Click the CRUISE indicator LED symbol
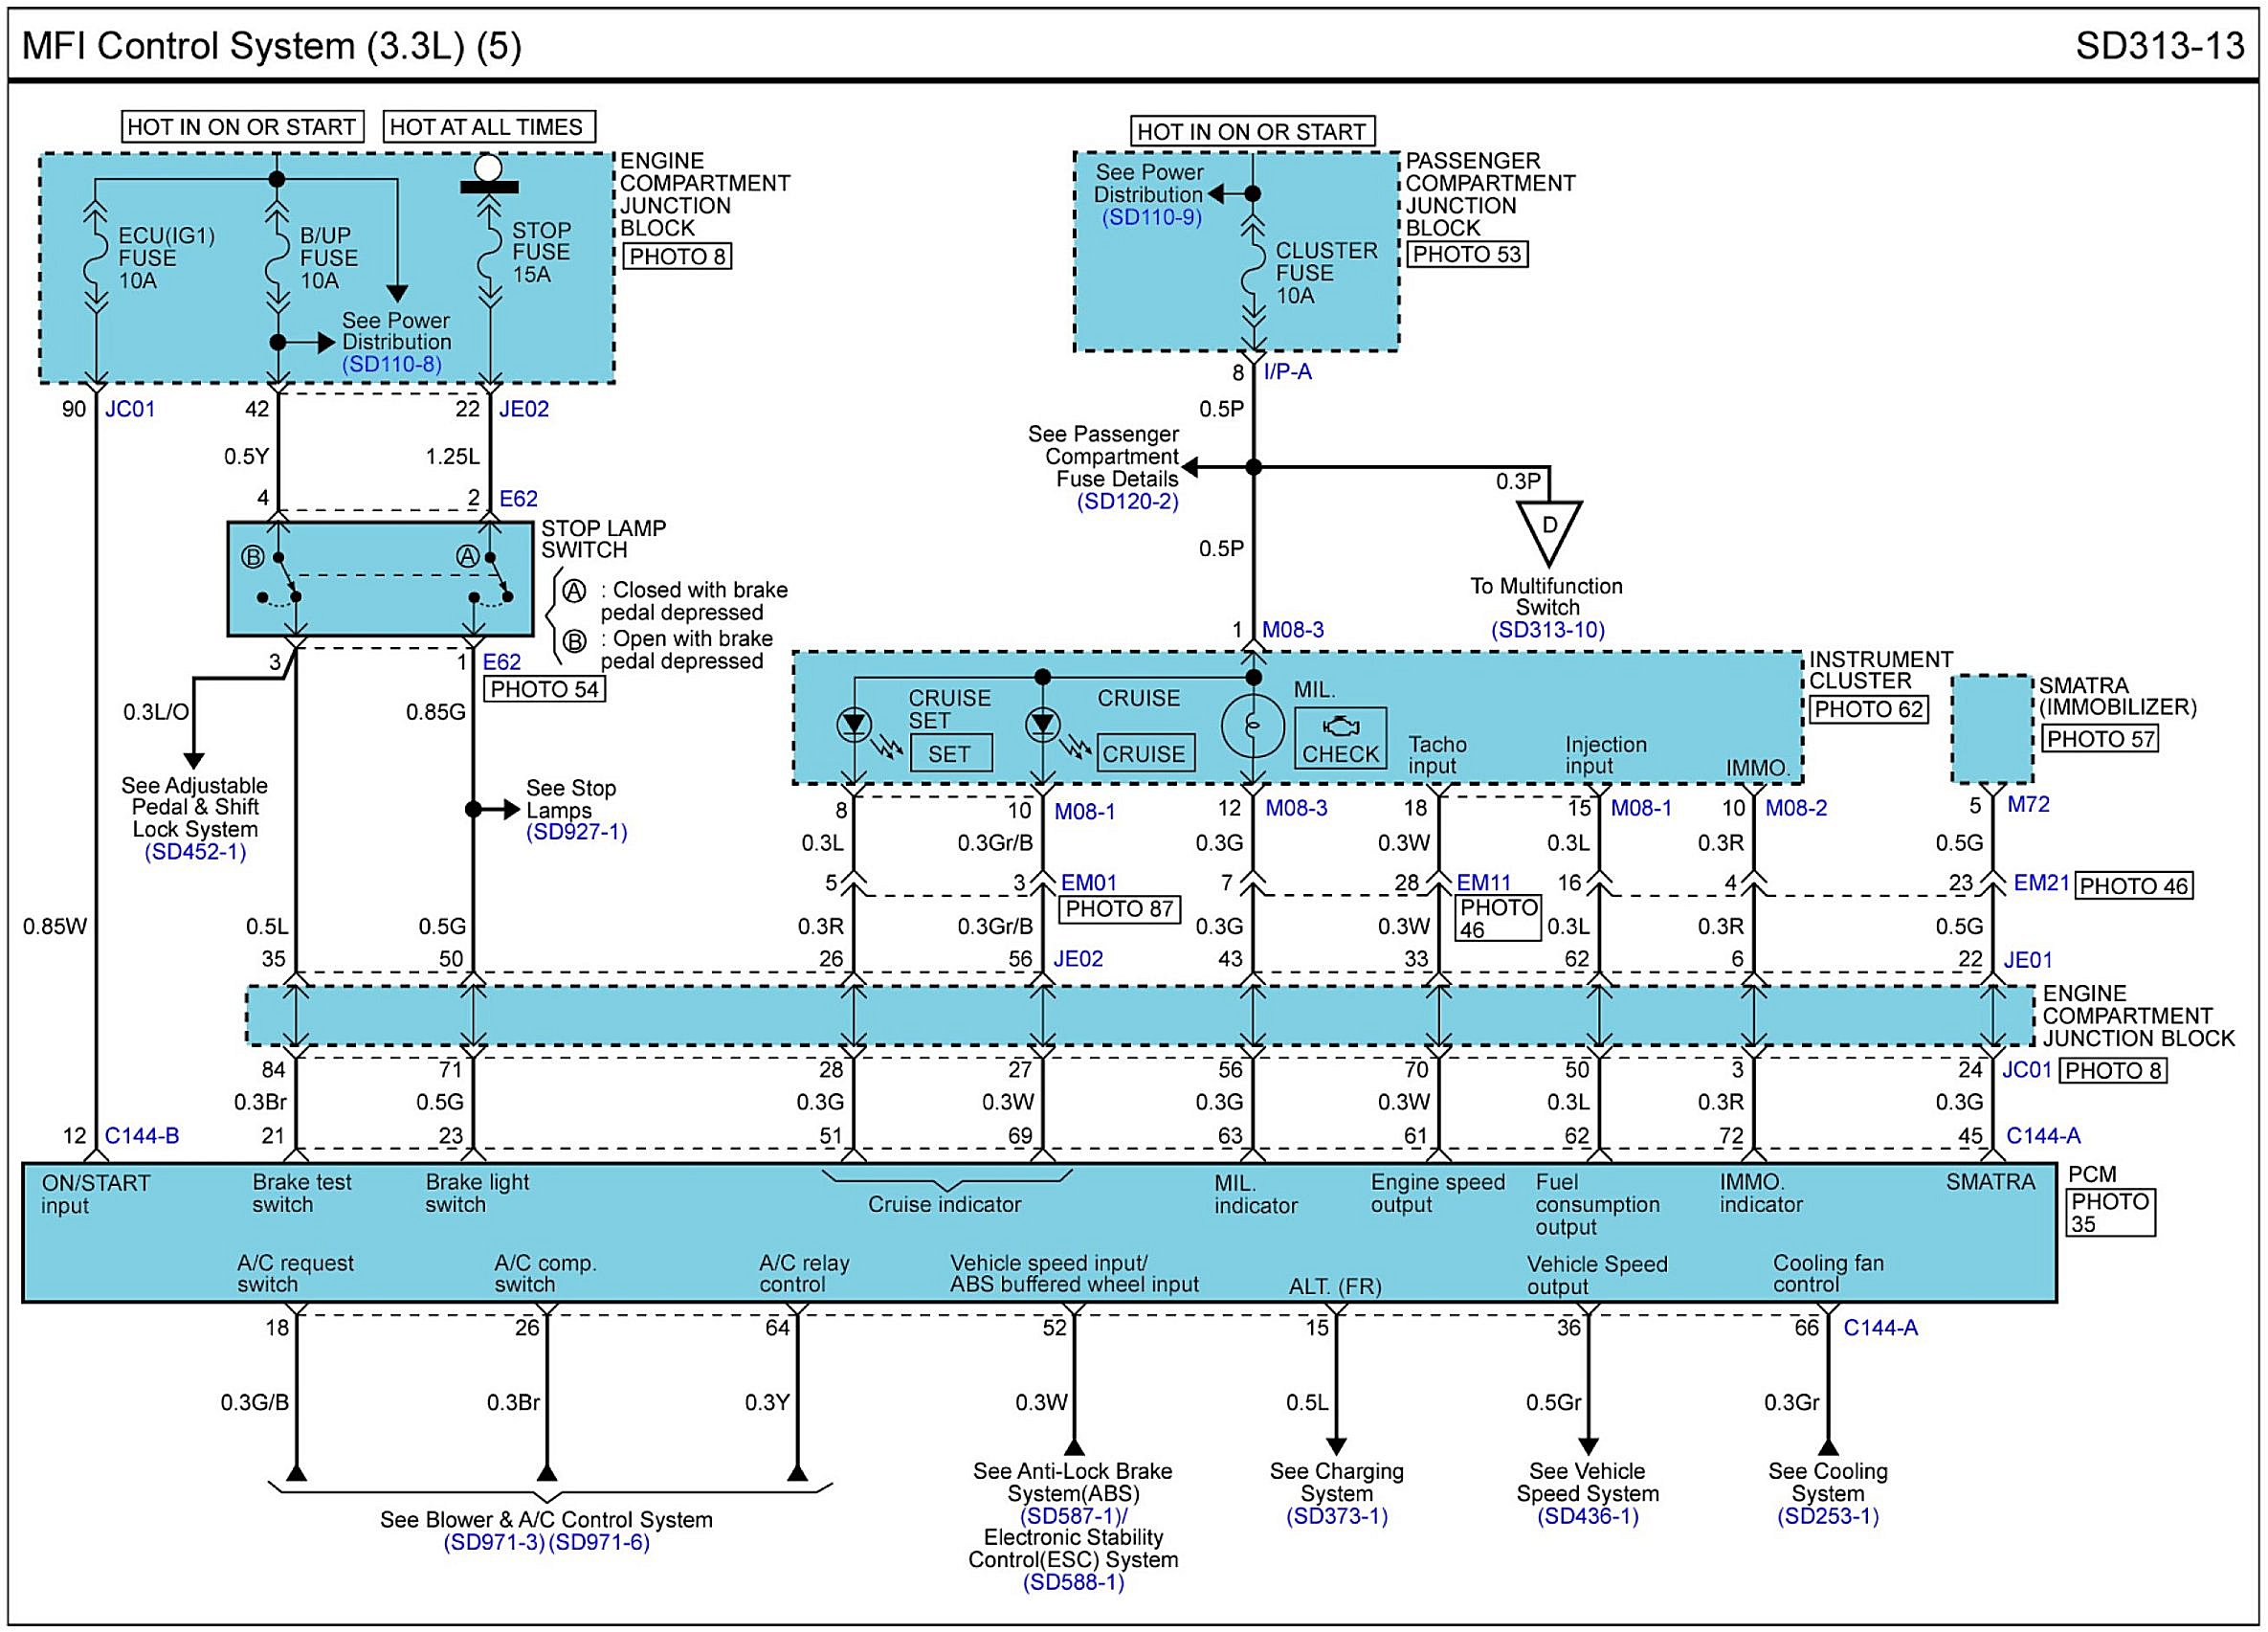The height and width of the screenshot is (1632, 2268). 1042,724
